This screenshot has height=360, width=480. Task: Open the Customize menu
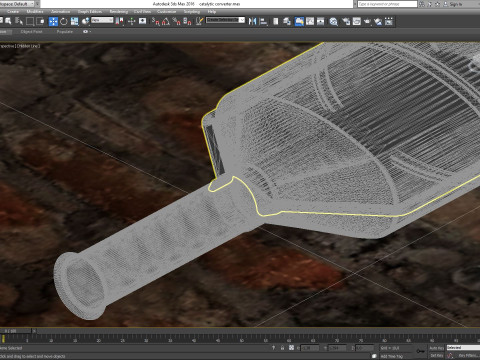point(166,12)
